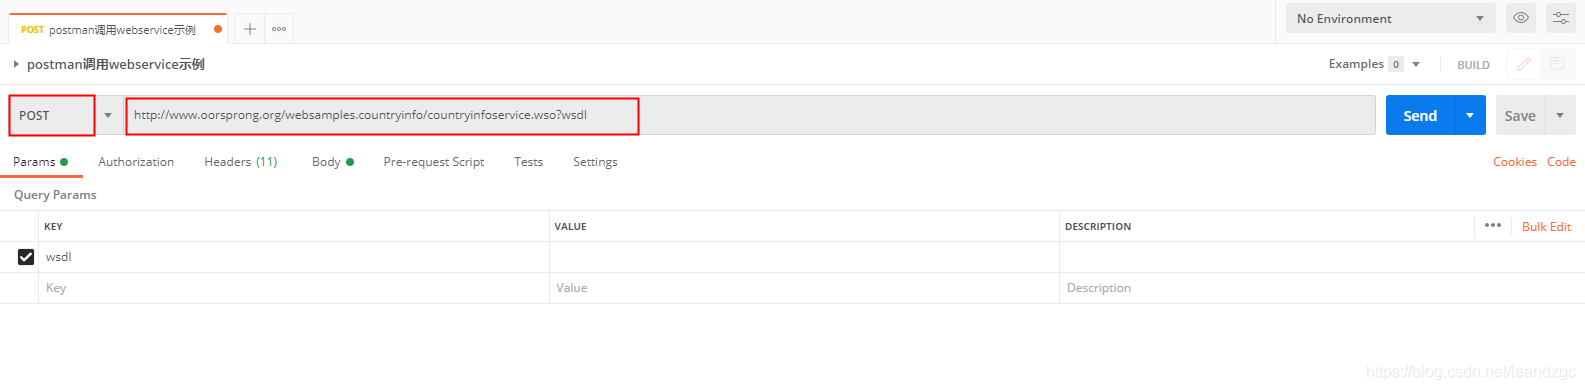Uncheck the wsdl query param checkbox
The height and width of the screenshot is (390, 1585).
click(26, 257)
